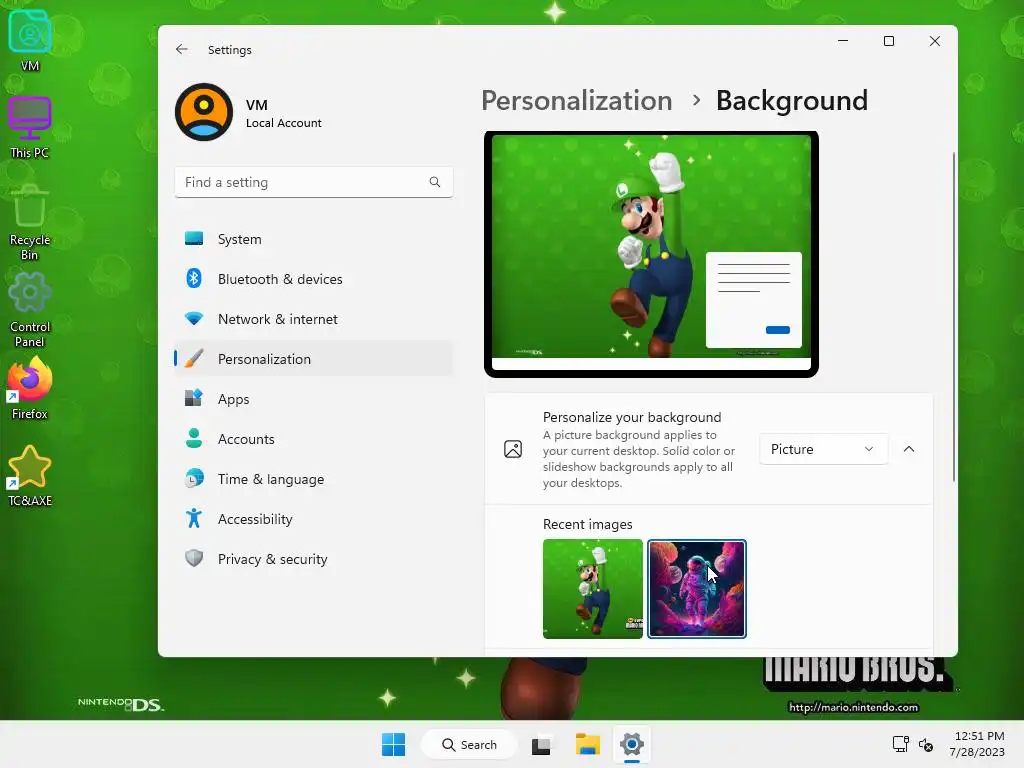
Task: Click the Settings window vertical scrollbar
Action: point(954,317)
